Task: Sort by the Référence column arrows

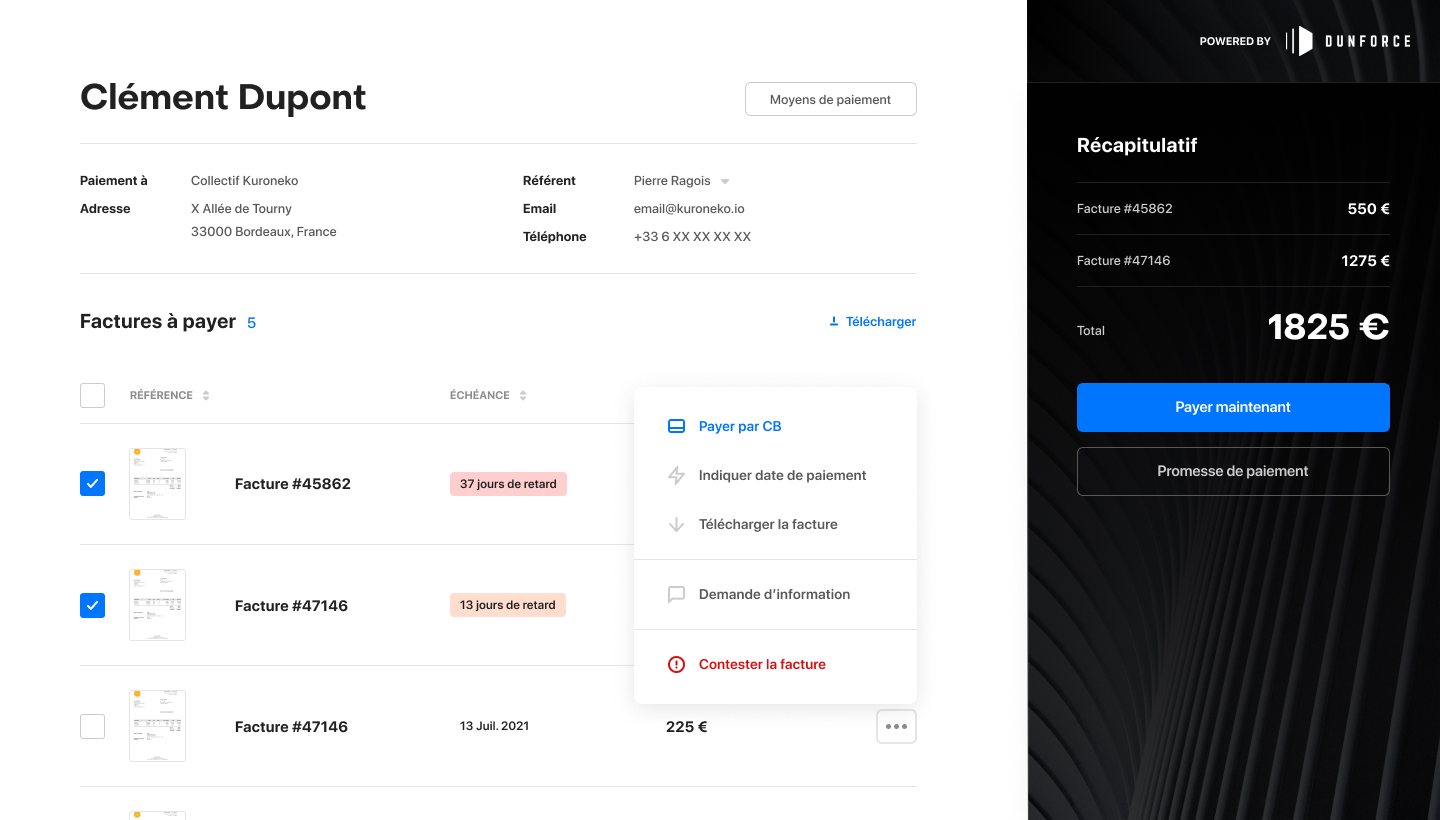Action: tap(206, 395)
